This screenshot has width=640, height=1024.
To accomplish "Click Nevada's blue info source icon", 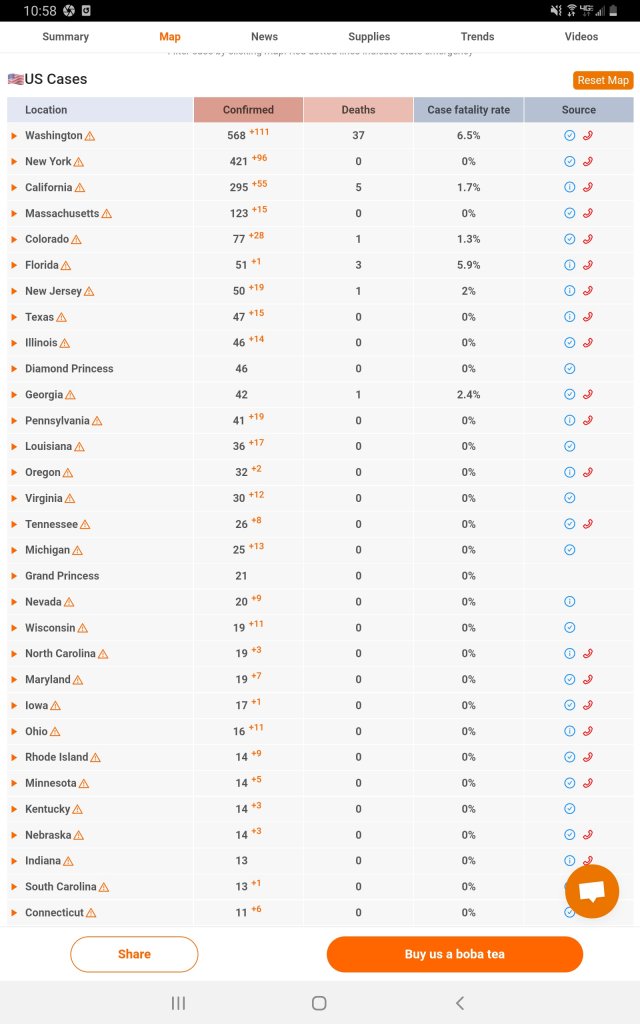I will coord(569,601).
